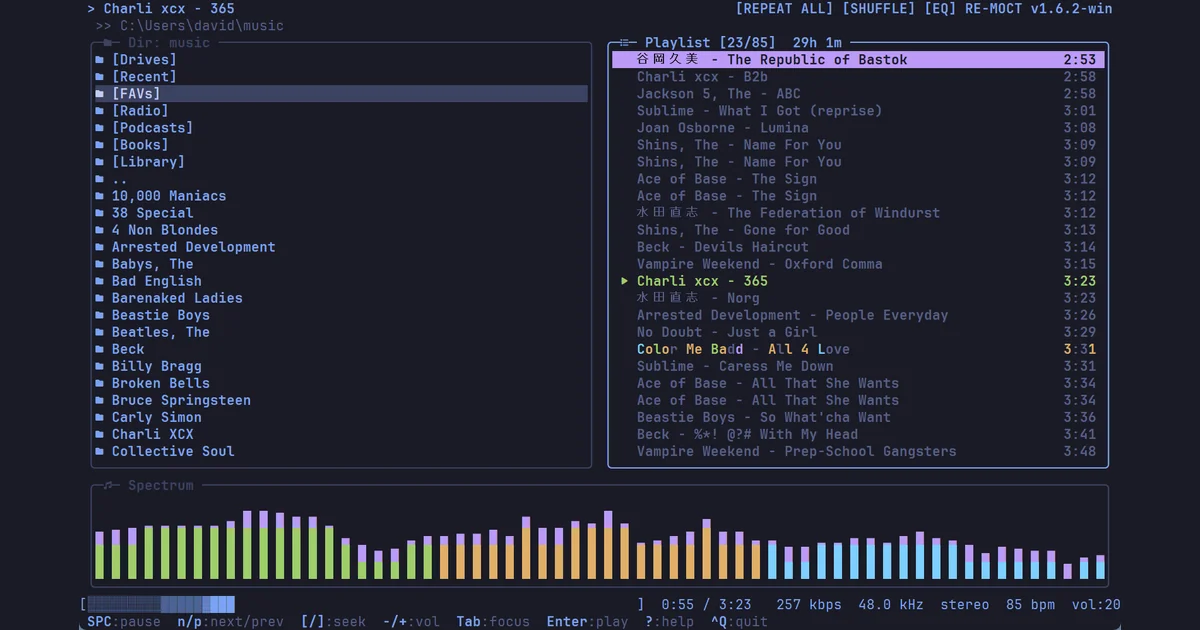This screenshot has height=630, width=1200.
Task: Click the folder icon beside Broken Bells
Action: tap(99, 383)
